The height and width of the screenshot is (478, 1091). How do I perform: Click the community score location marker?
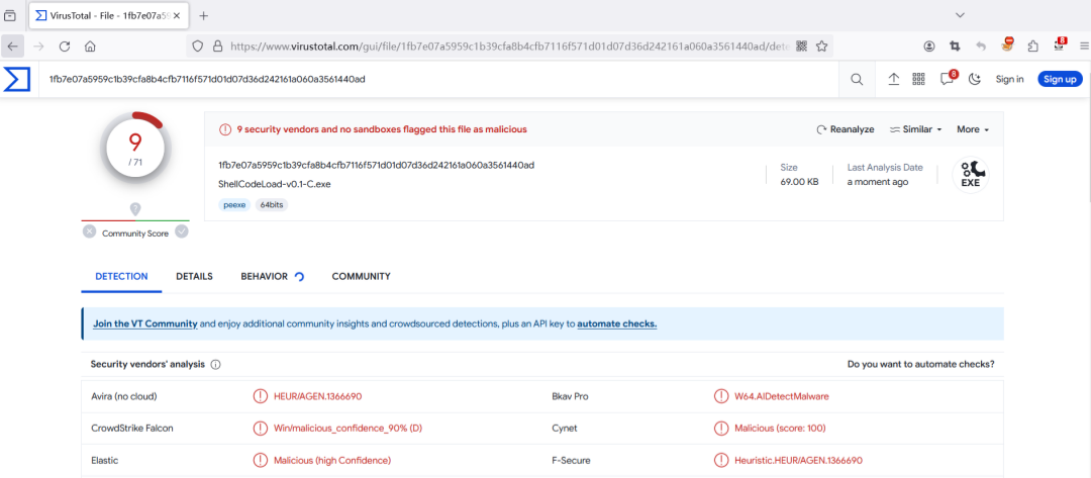[136, 209]
